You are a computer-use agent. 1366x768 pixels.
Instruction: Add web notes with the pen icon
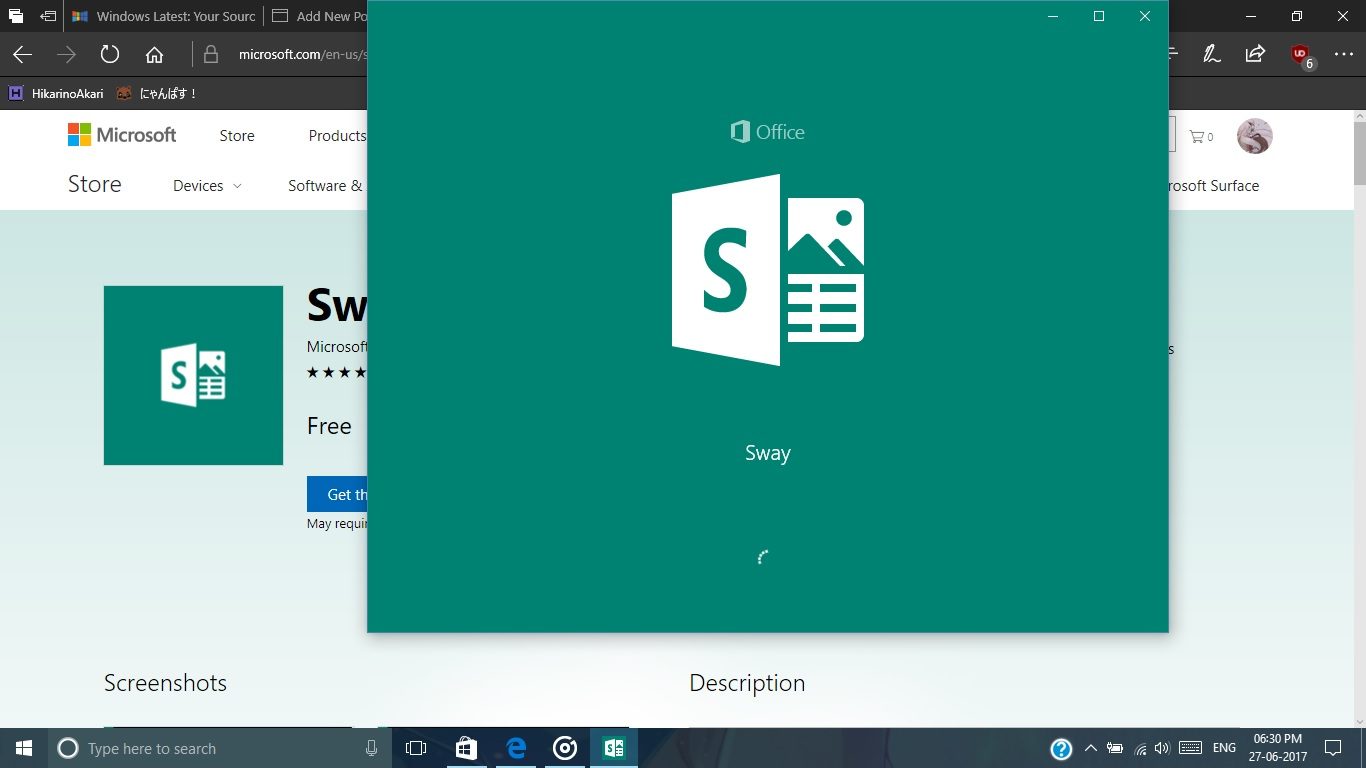[1212, 54]
